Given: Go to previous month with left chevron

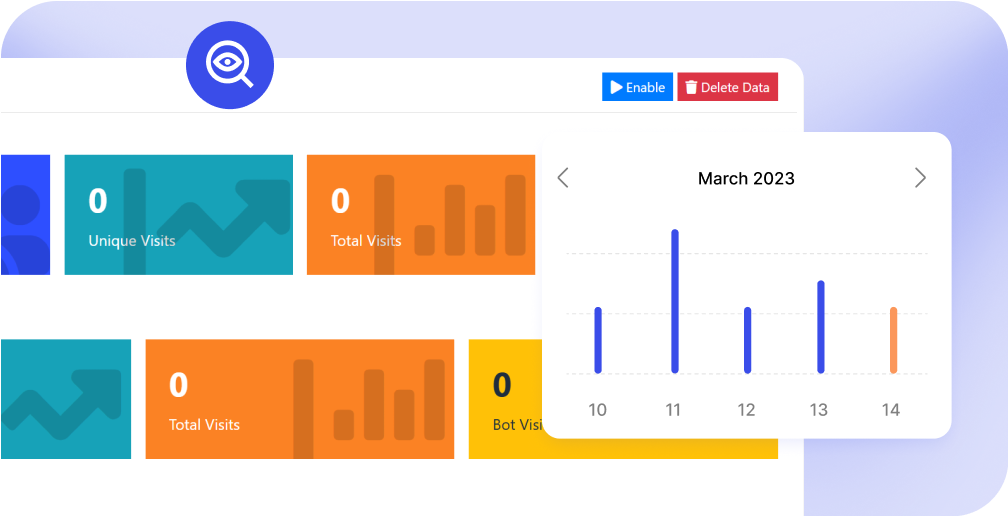Looking at the screenshot, I should pos(563,178).
